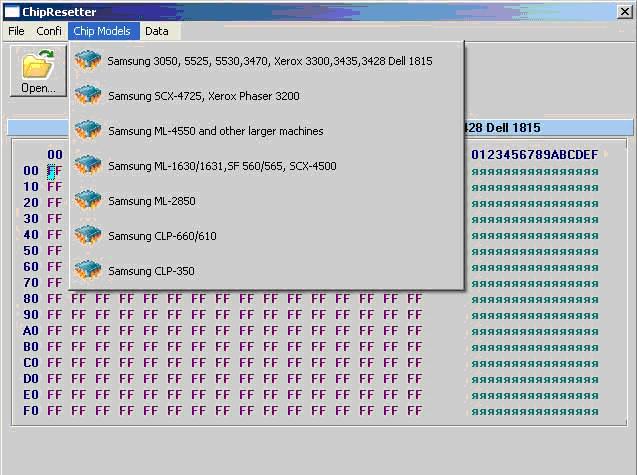Viewport: 637px width, 475px height.
Task: Click the ASCII text of row C0
Action: [x=535, y=364]
